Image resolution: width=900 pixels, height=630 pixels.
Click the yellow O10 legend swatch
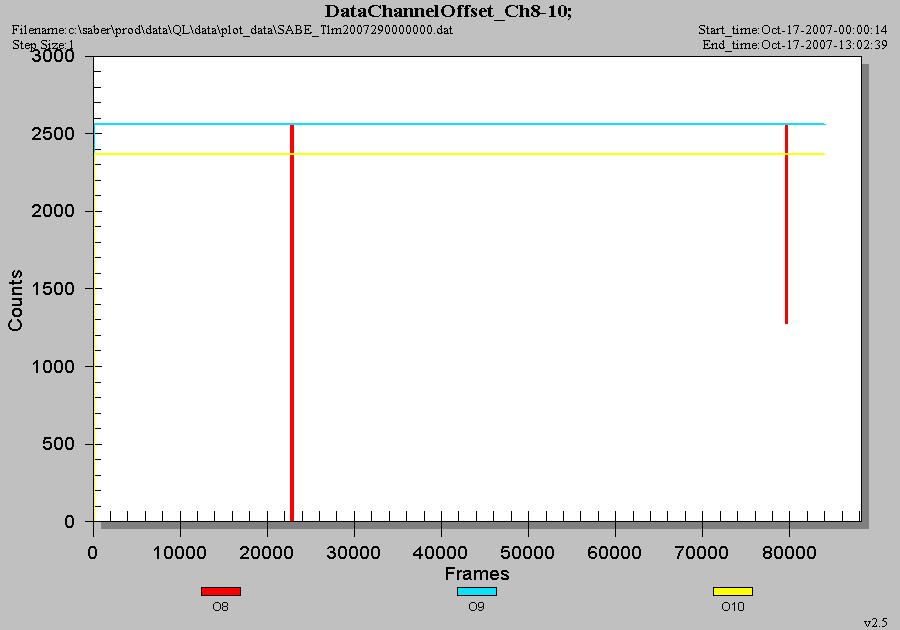(733, 591)
